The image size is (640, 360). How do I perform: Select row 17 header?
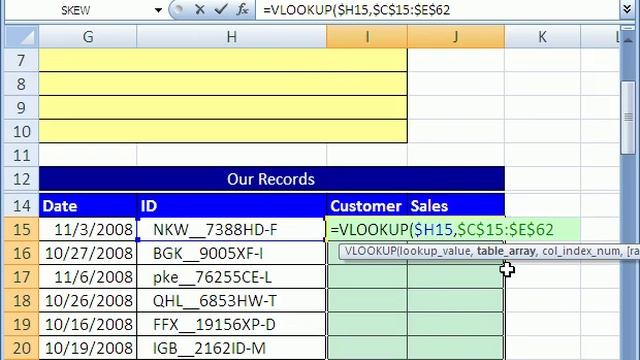click(22, 277)
